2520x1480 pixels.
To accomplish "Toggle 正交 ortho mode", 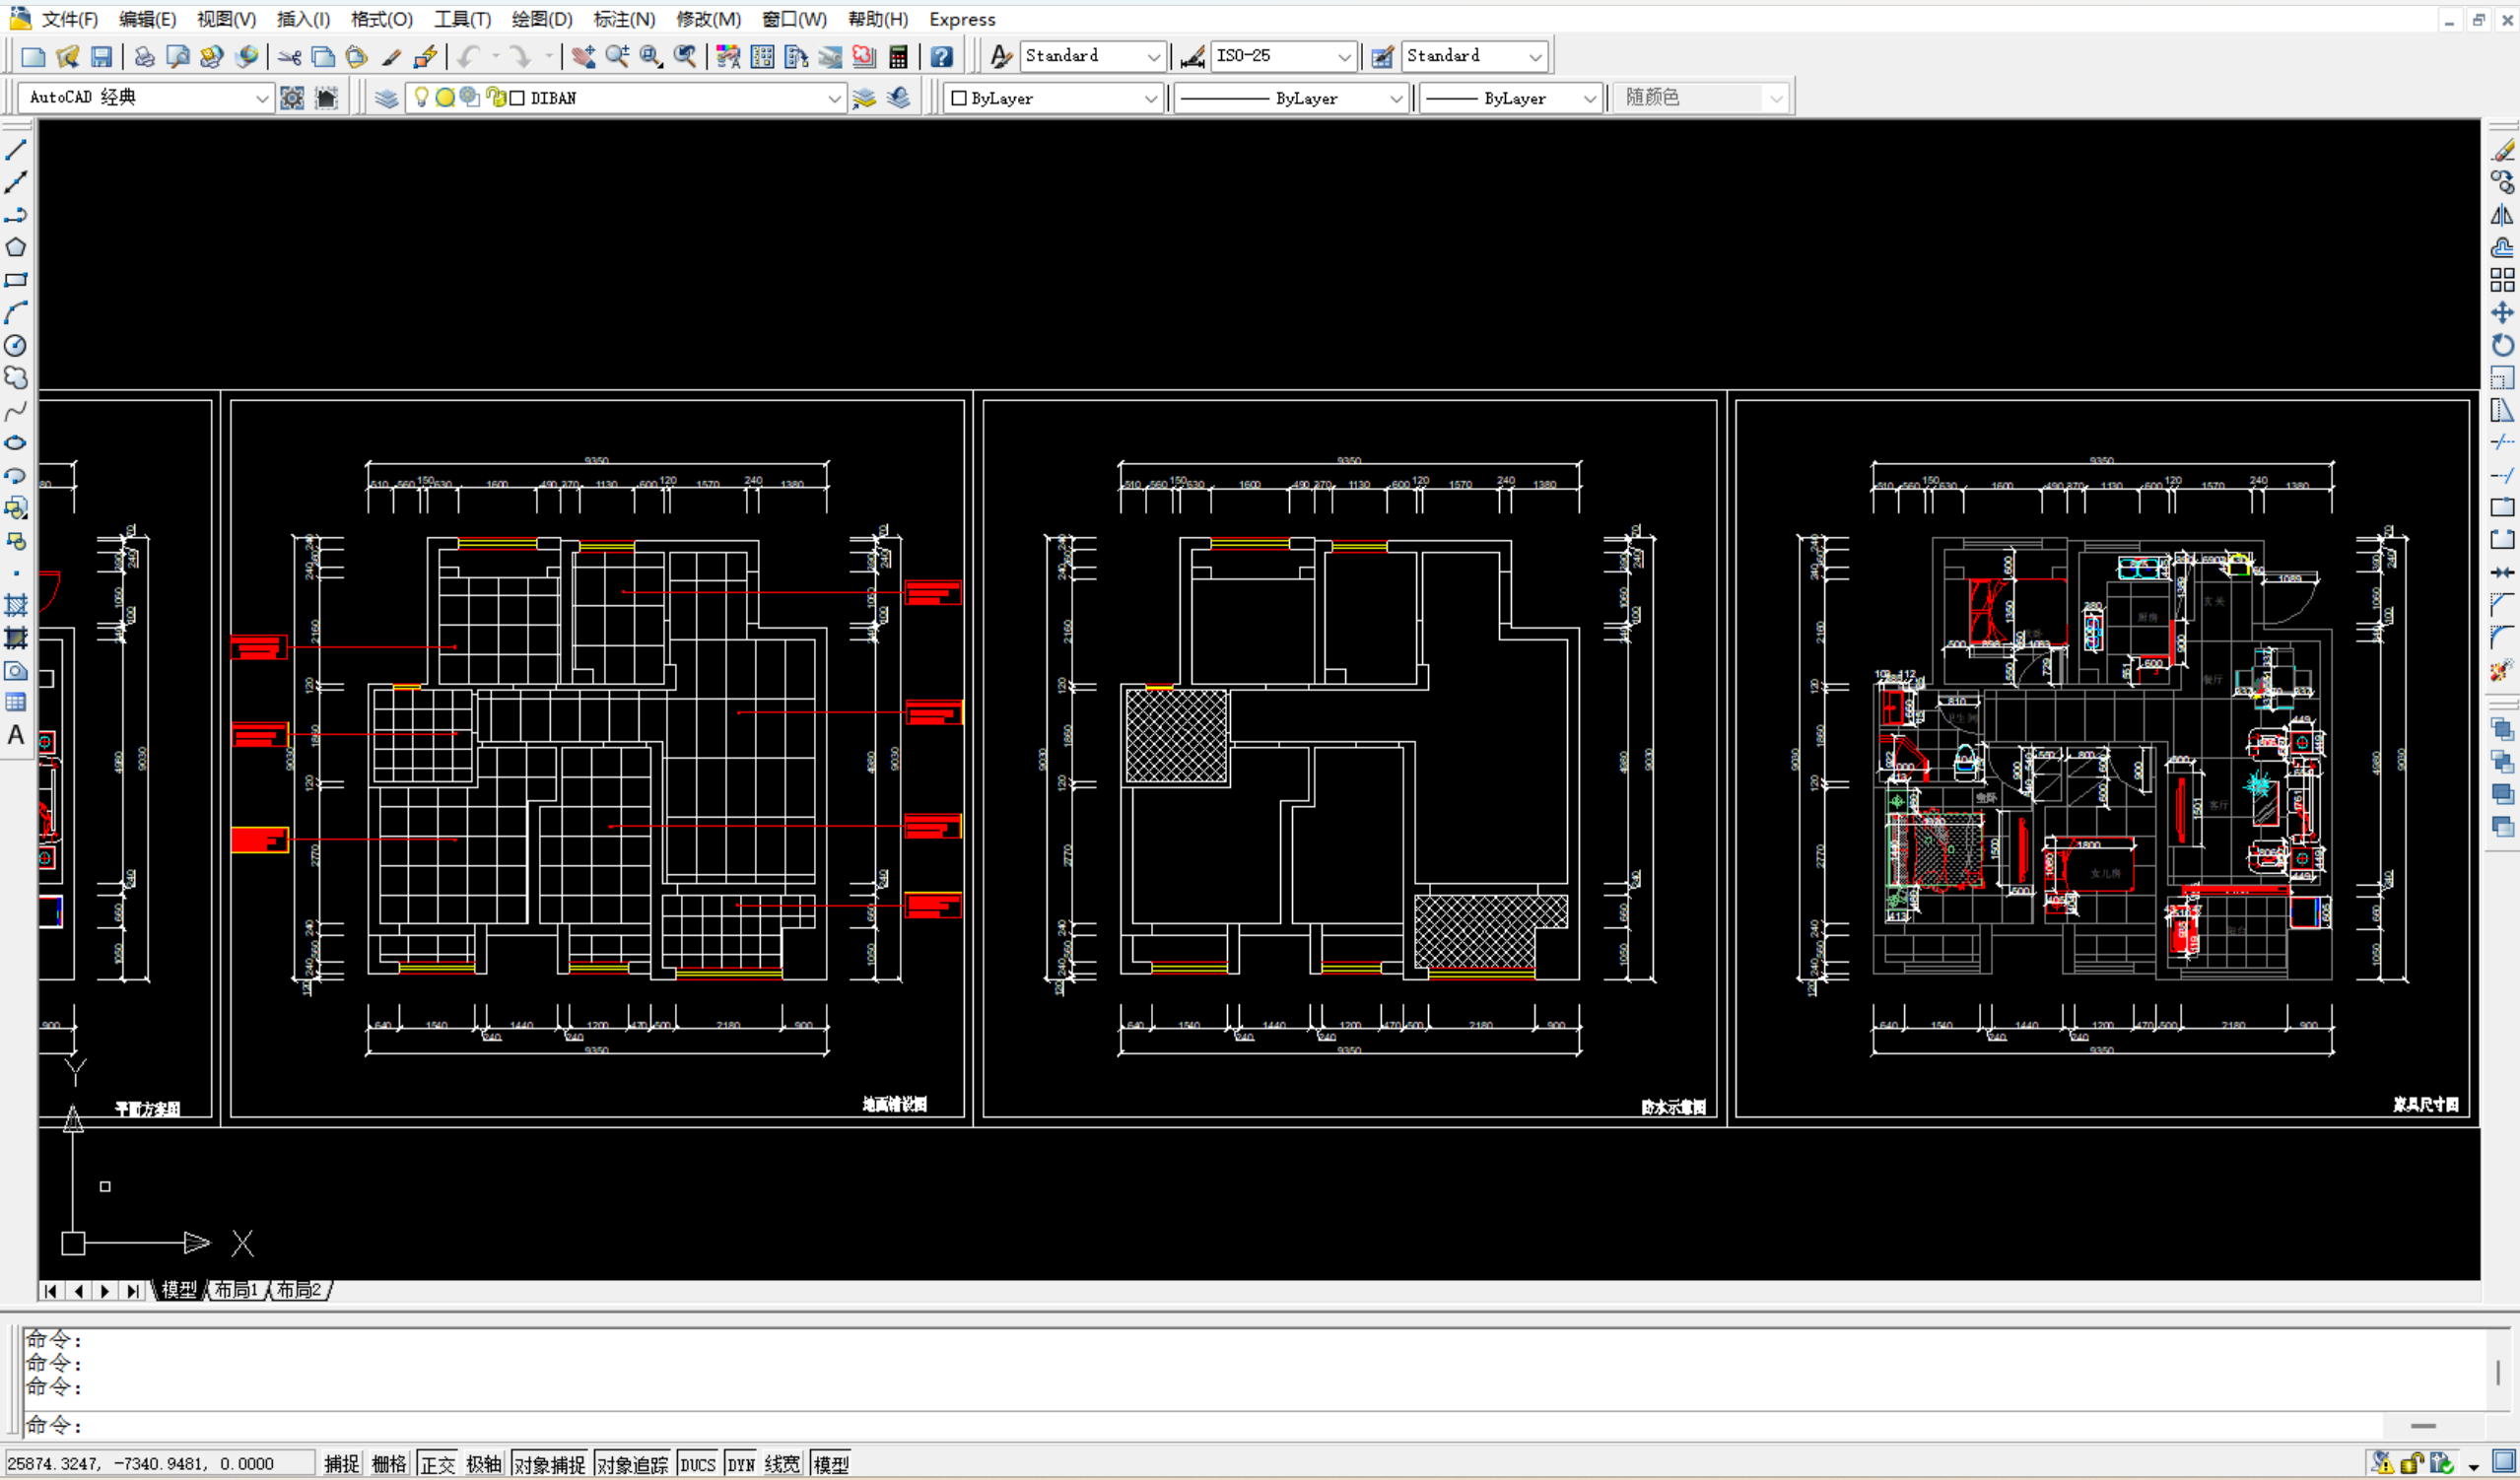I will coord(437,1464).
